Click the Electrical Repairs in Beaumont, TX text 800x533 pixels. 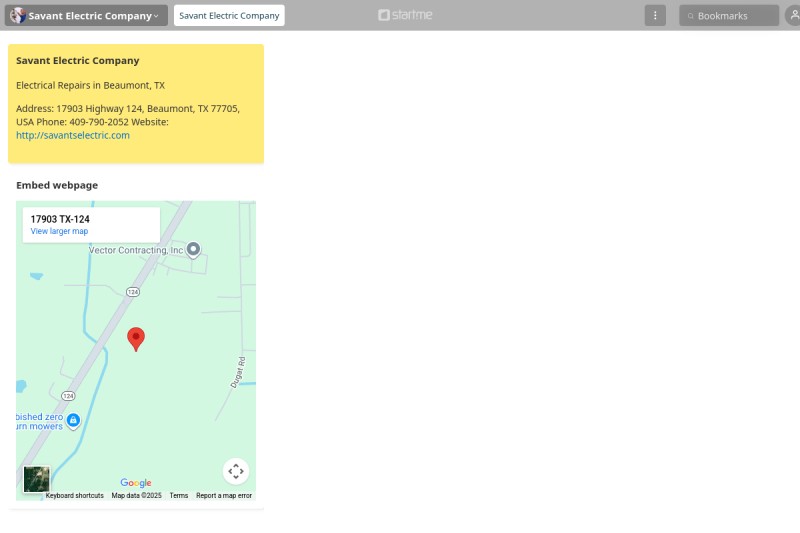point(90,85)
